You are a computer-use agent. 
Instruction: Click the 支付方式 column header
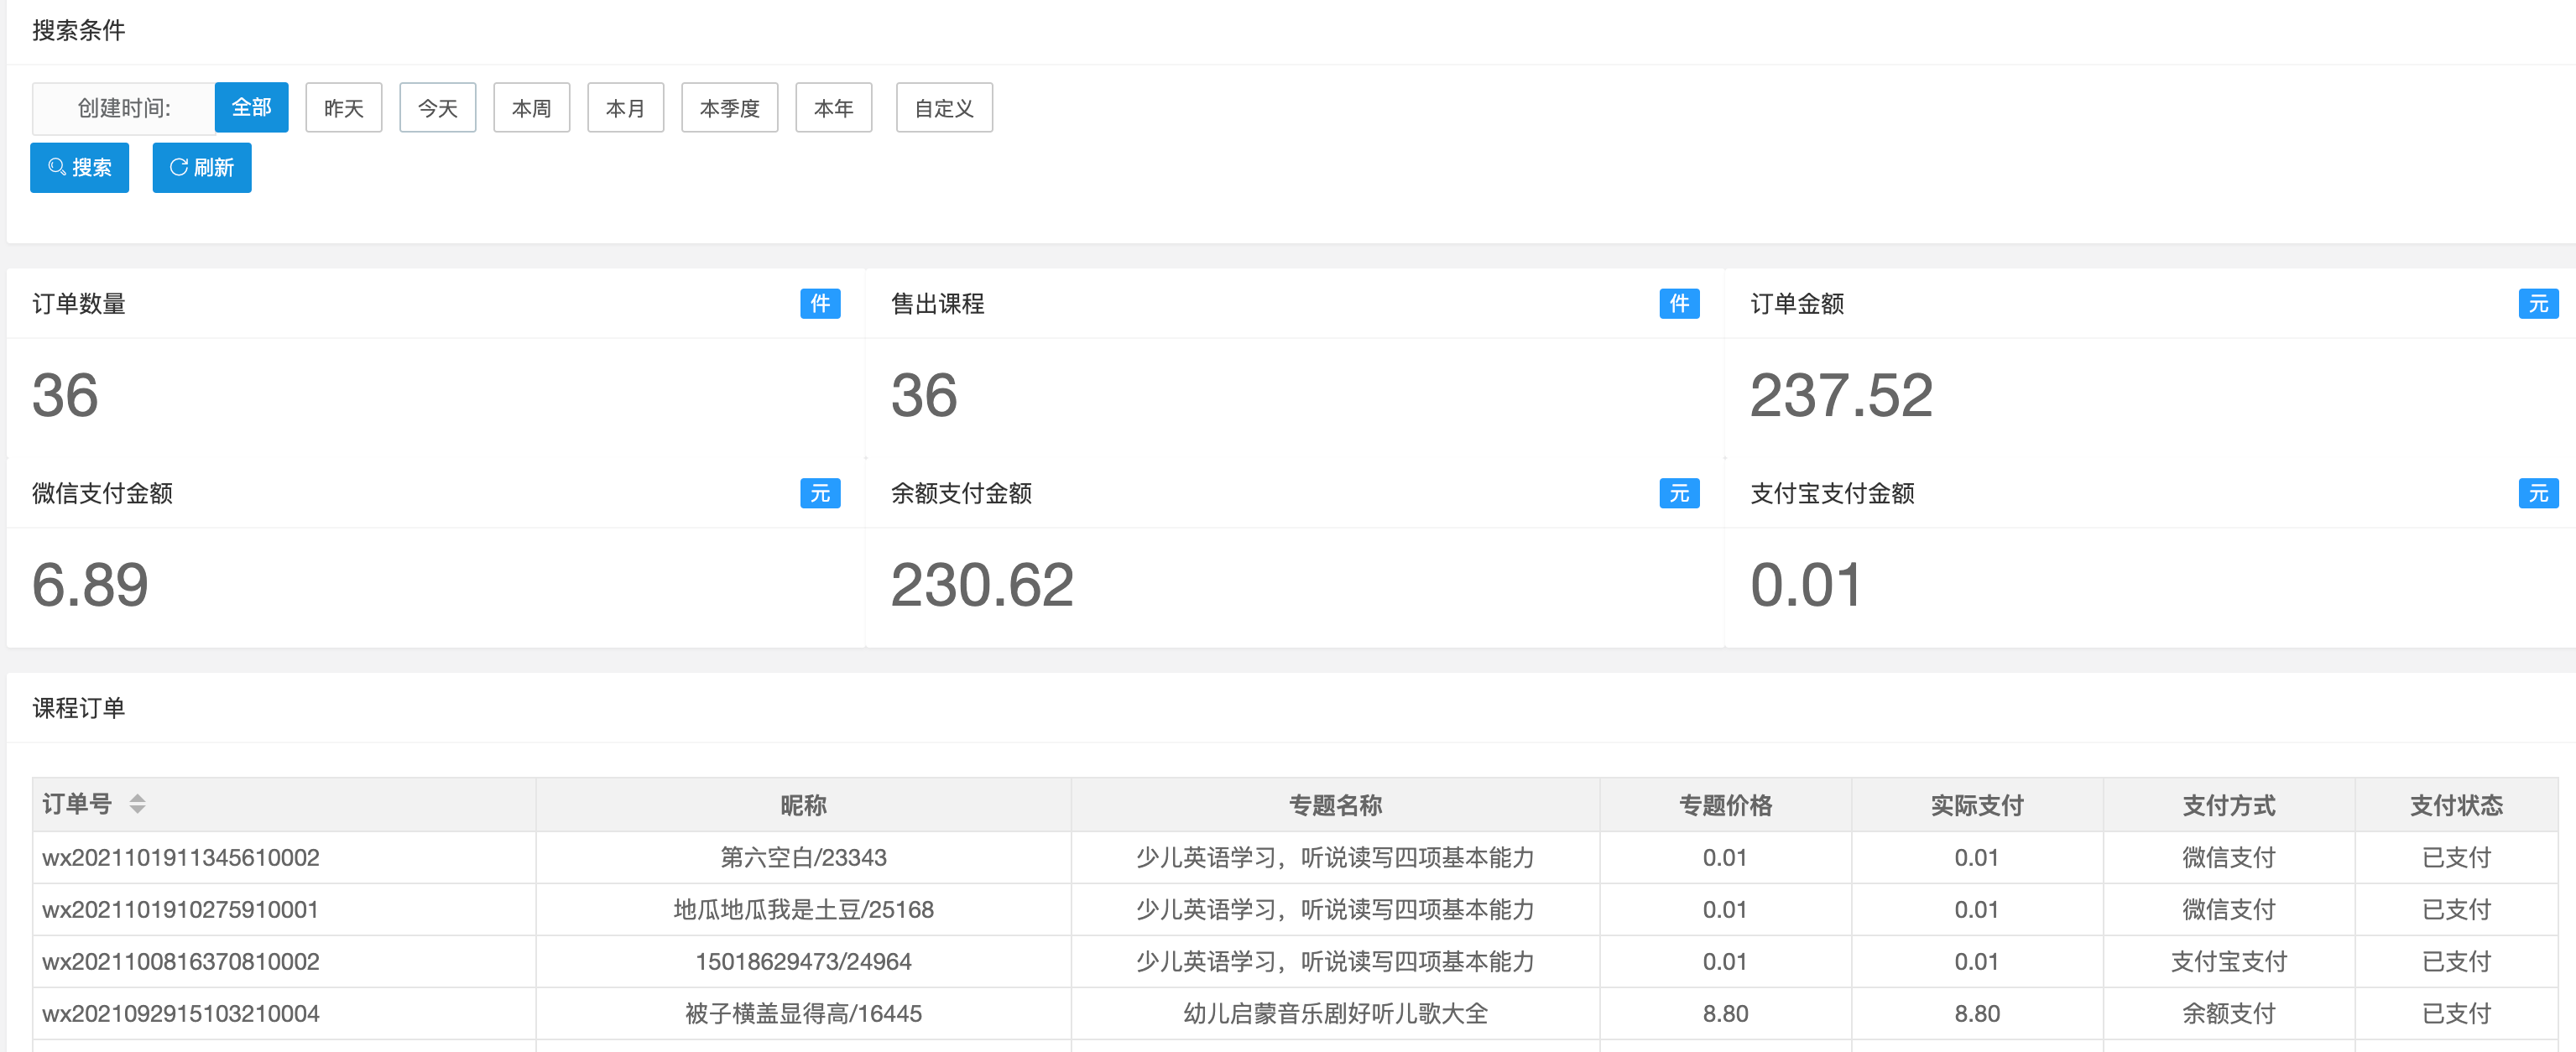click(2229, 805)
